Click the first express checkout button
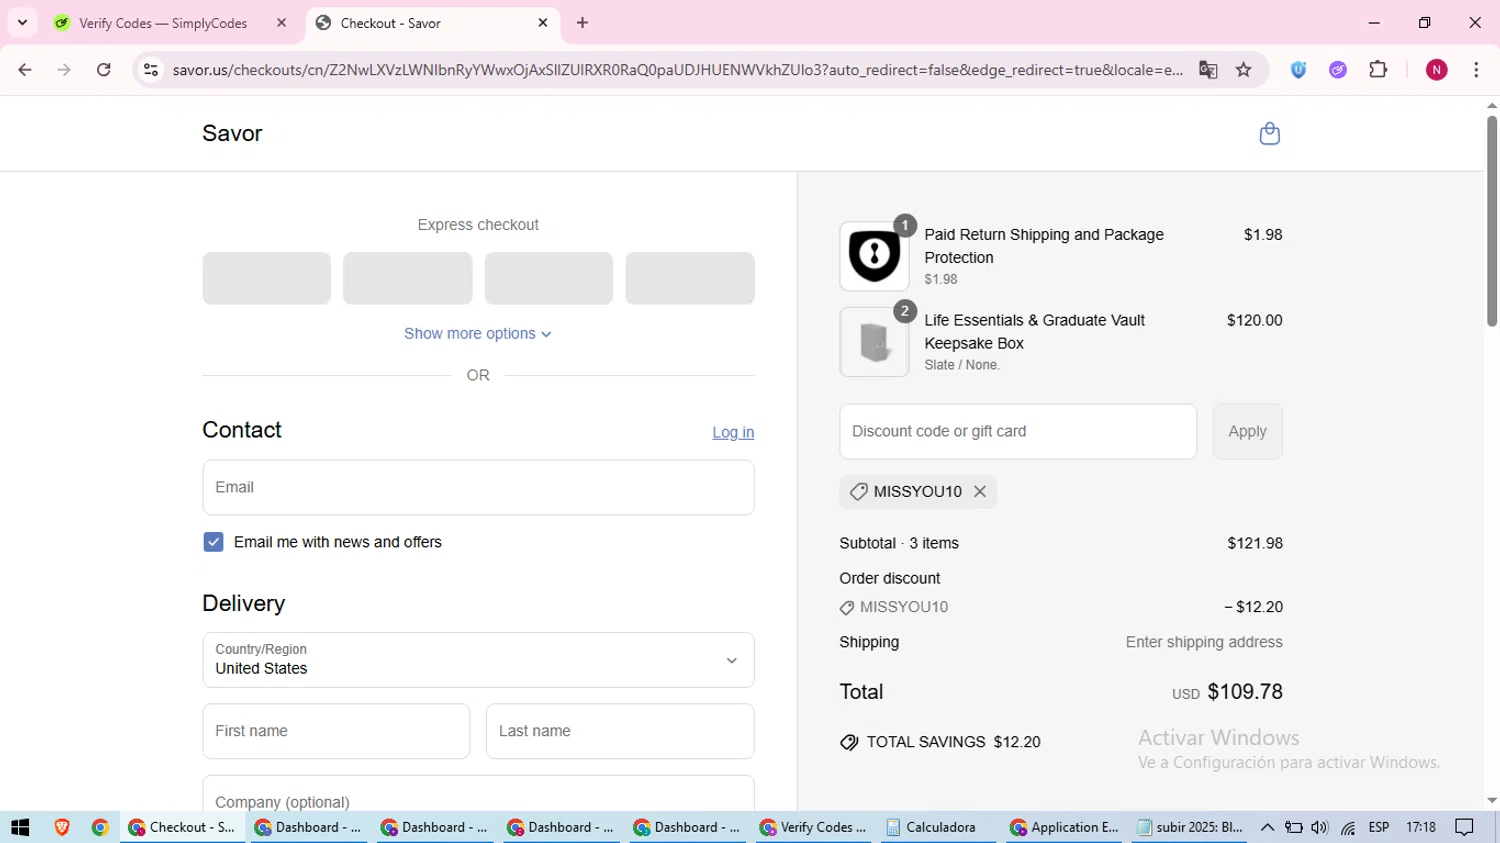 266,278
